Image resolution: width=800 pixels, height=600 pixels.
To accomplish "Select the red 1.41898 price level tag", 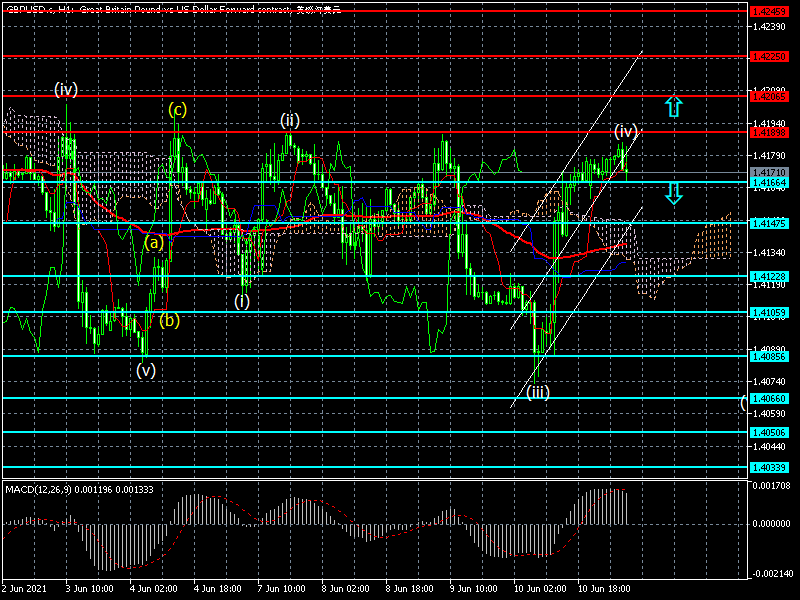I will click(x=769, y=132).
